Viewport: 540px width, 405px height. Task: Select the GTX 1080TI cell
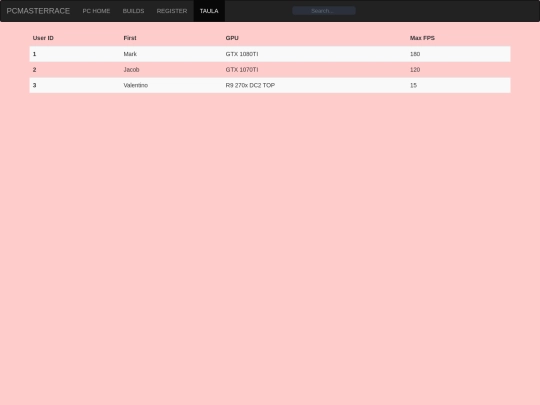[x=242, y=54]
